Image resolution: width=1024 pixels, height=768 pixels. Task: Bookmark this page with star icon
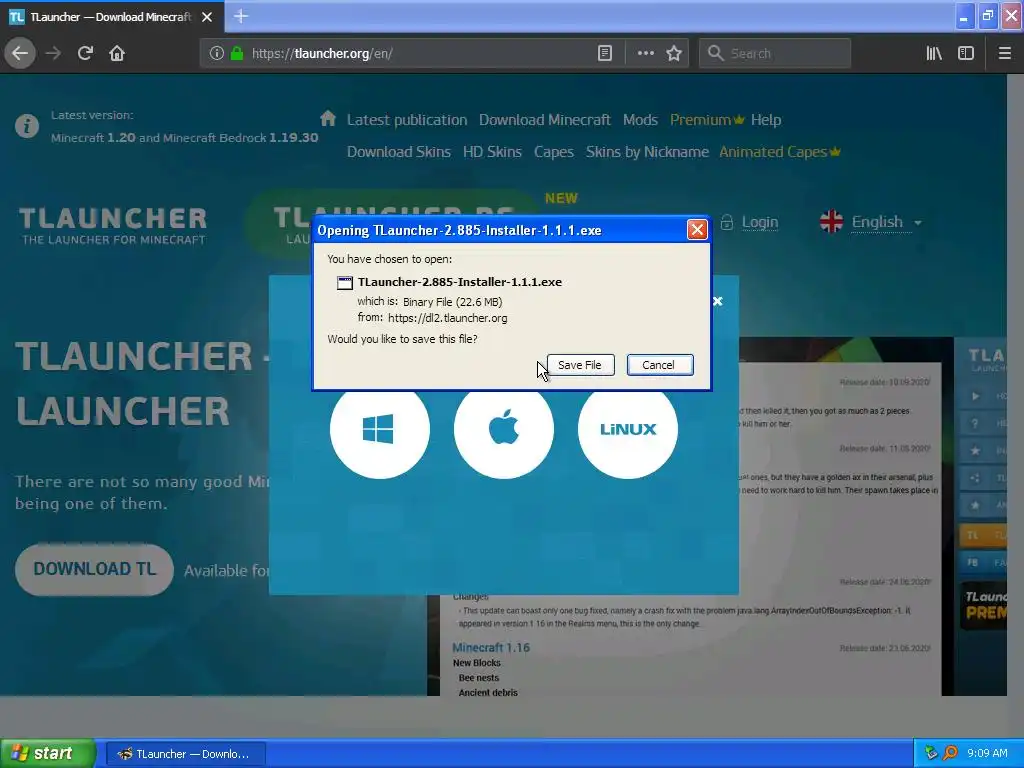pos(674,54)
